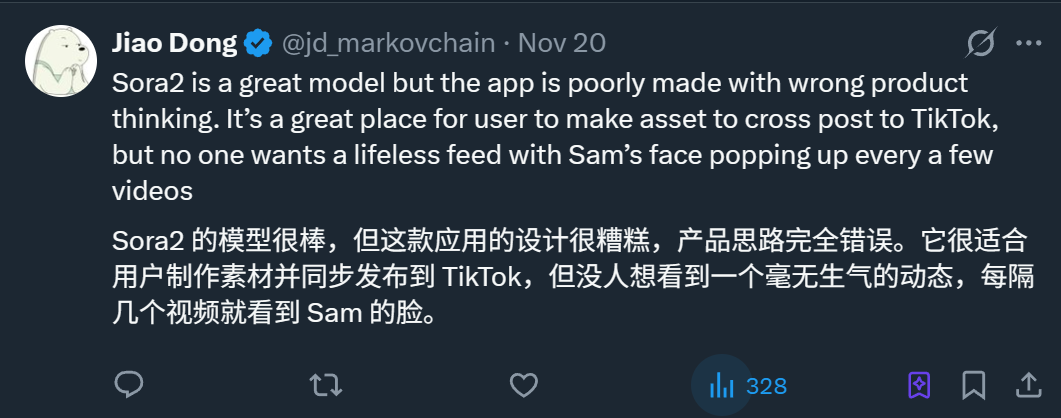Click the reply speech bubble icon
The width and height of the screenshot is (1061, 418).
pos(129,385)
